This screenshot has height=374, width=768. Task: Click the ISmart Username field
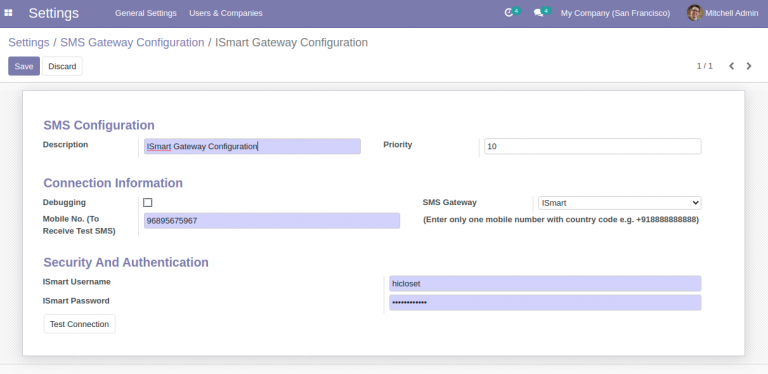coord(545,283)
